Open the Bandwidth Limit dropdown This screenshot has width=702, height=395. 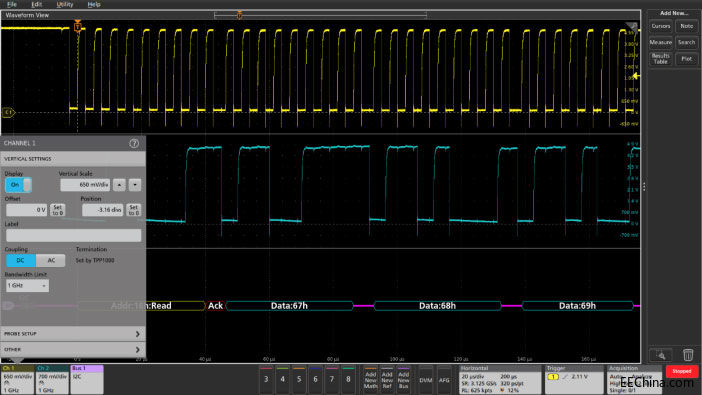27,286
